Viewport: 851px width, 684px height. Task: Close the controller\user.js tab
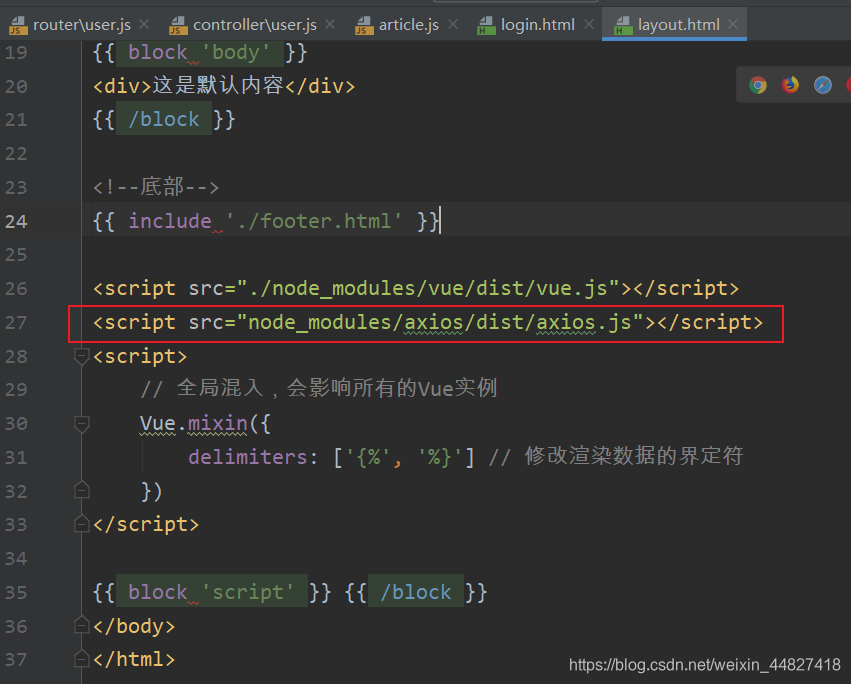[330, 24]
